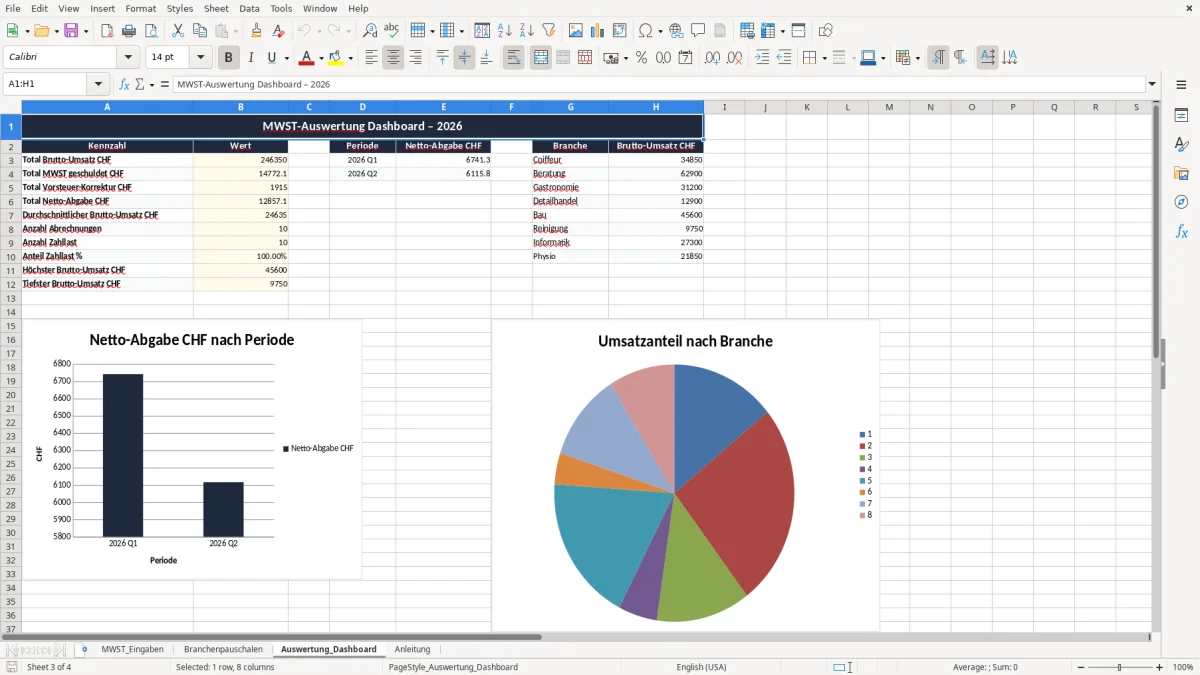Click the Add Decimal Place icon
This screenshot has width=1200, height=675.
[x=712, y=58]
